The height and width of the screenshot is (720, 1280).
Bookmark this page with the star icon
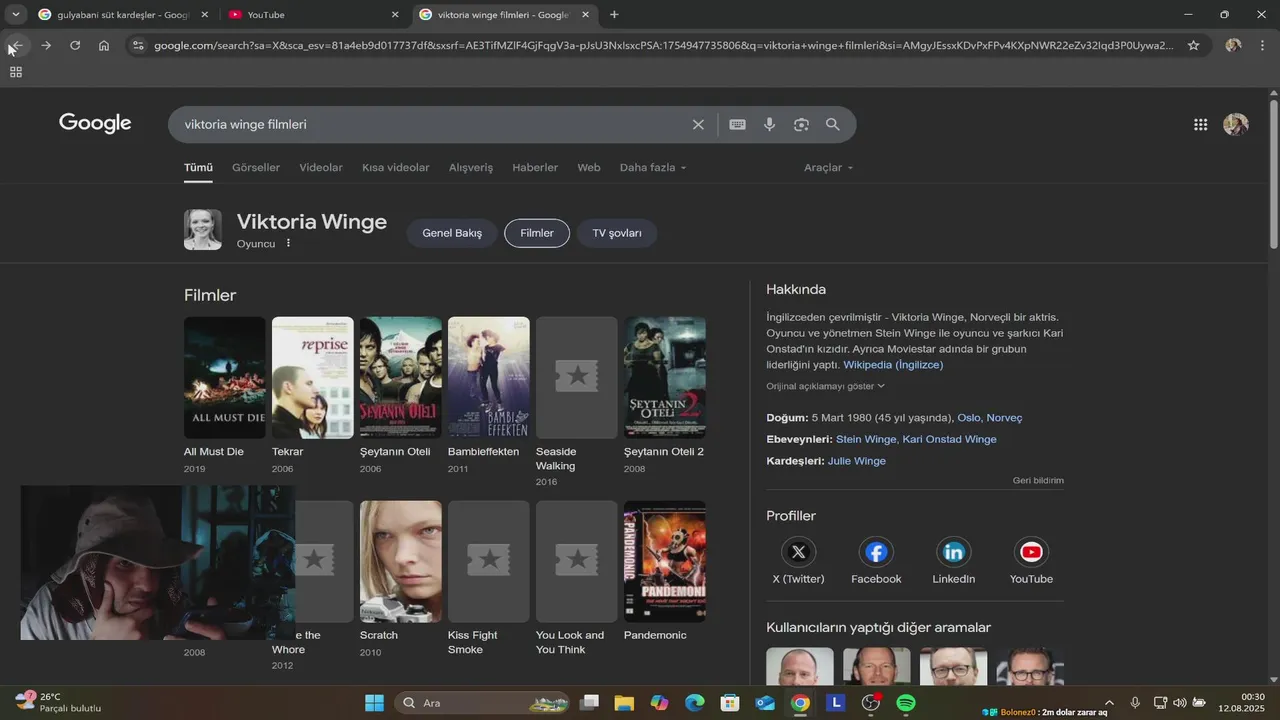[x=1193, y=45]
